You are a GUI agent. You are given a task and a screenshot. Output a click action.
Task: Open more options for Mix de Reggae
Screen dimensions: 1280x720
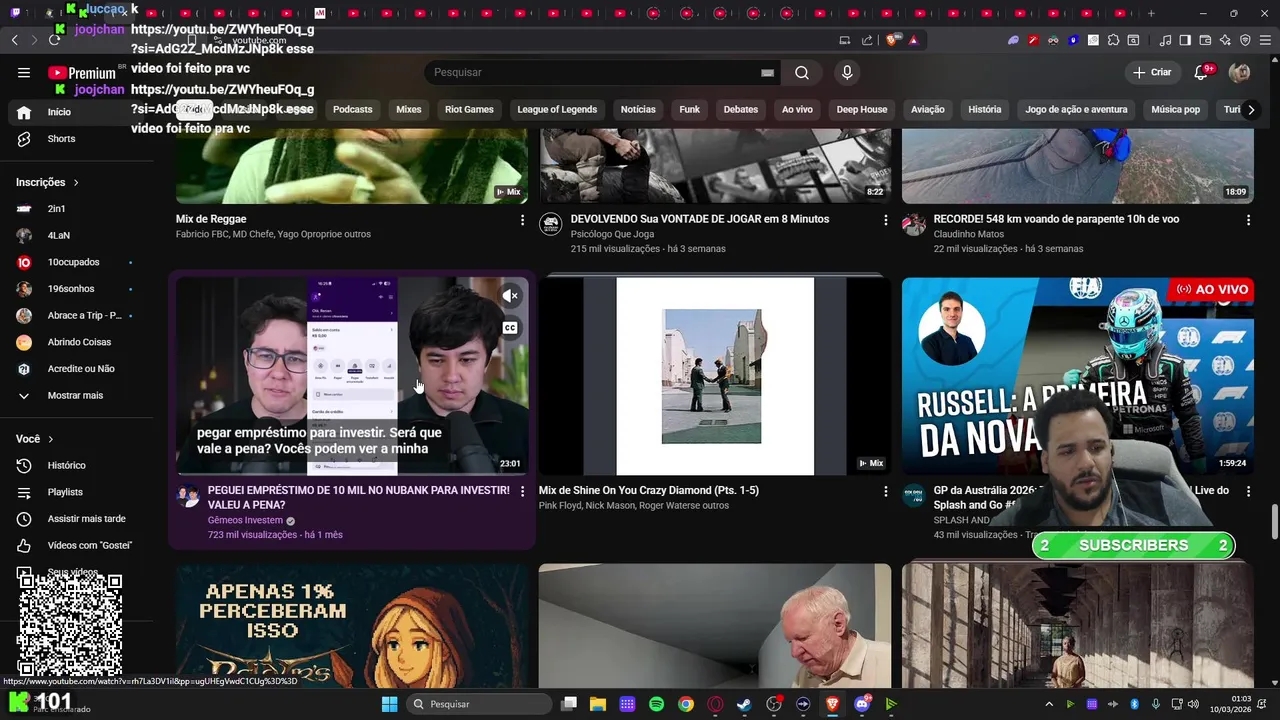[x=522, y=220]
